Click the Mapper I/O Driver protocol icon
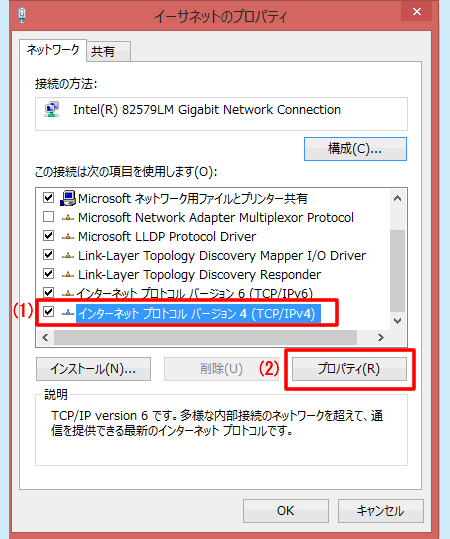450x539 pixels. (68, 255)
